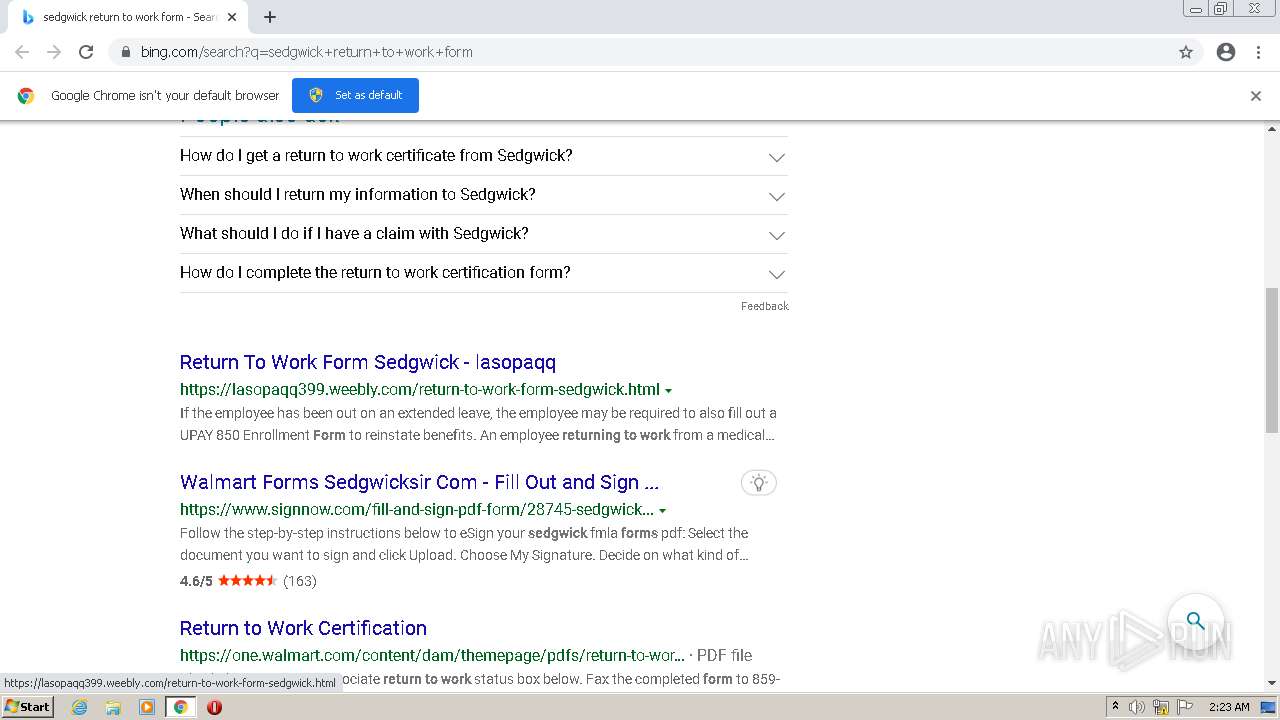Click the floating search magnifier button
The height and width of the screenshot is (720, 1280).
point(1196,621)
